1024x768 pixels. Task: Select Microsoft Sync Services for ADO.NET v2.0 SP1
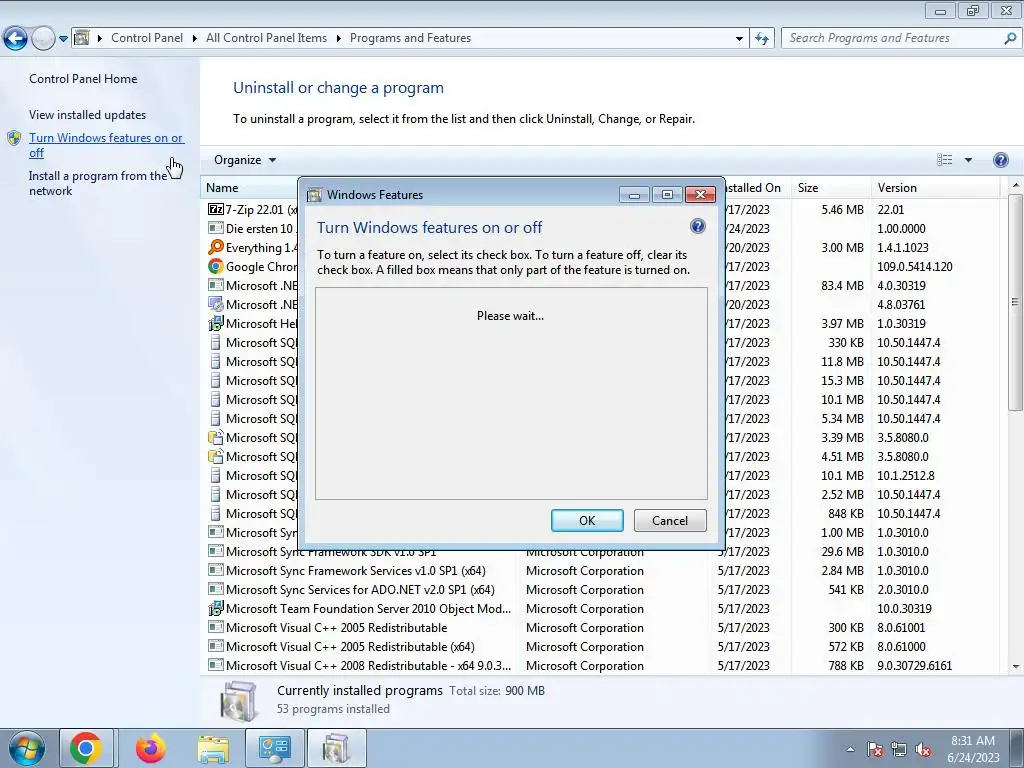(360, 589)
